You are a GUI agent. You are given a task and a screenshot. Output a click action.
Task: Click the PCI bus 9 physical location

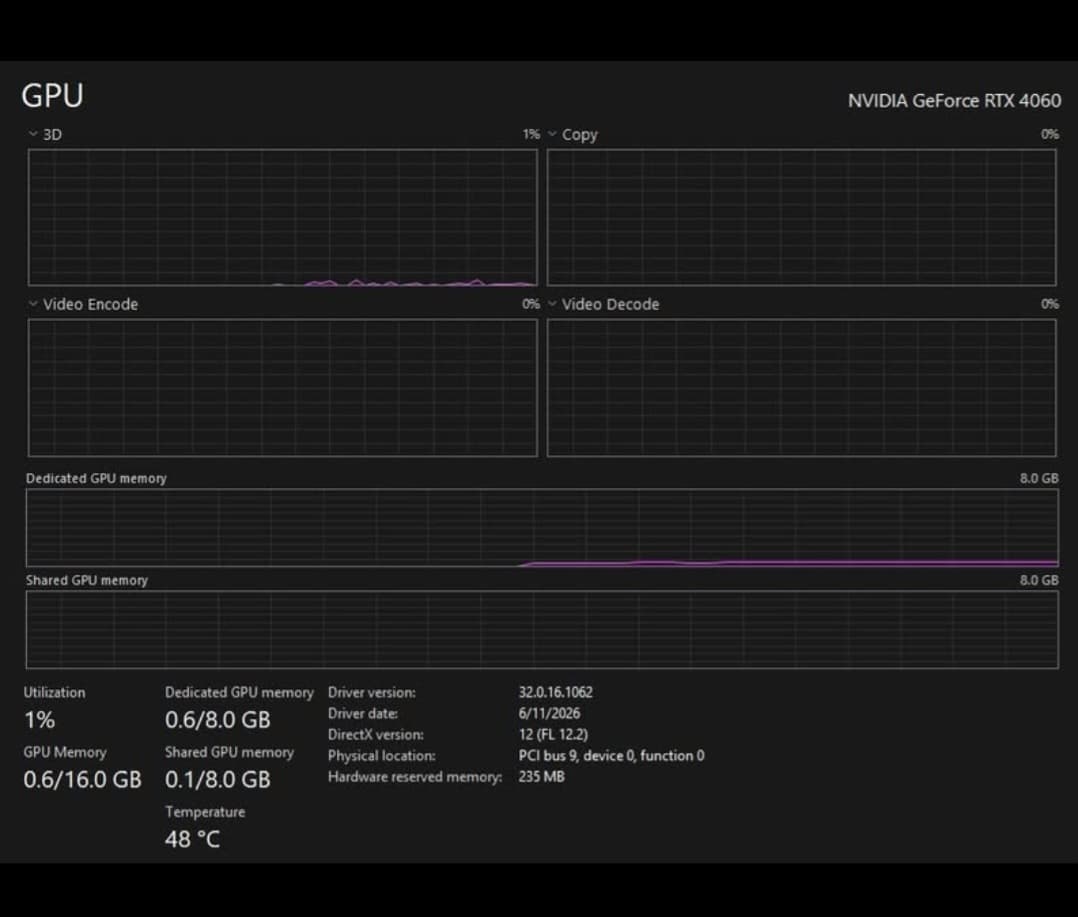click(x=611, y=755)
